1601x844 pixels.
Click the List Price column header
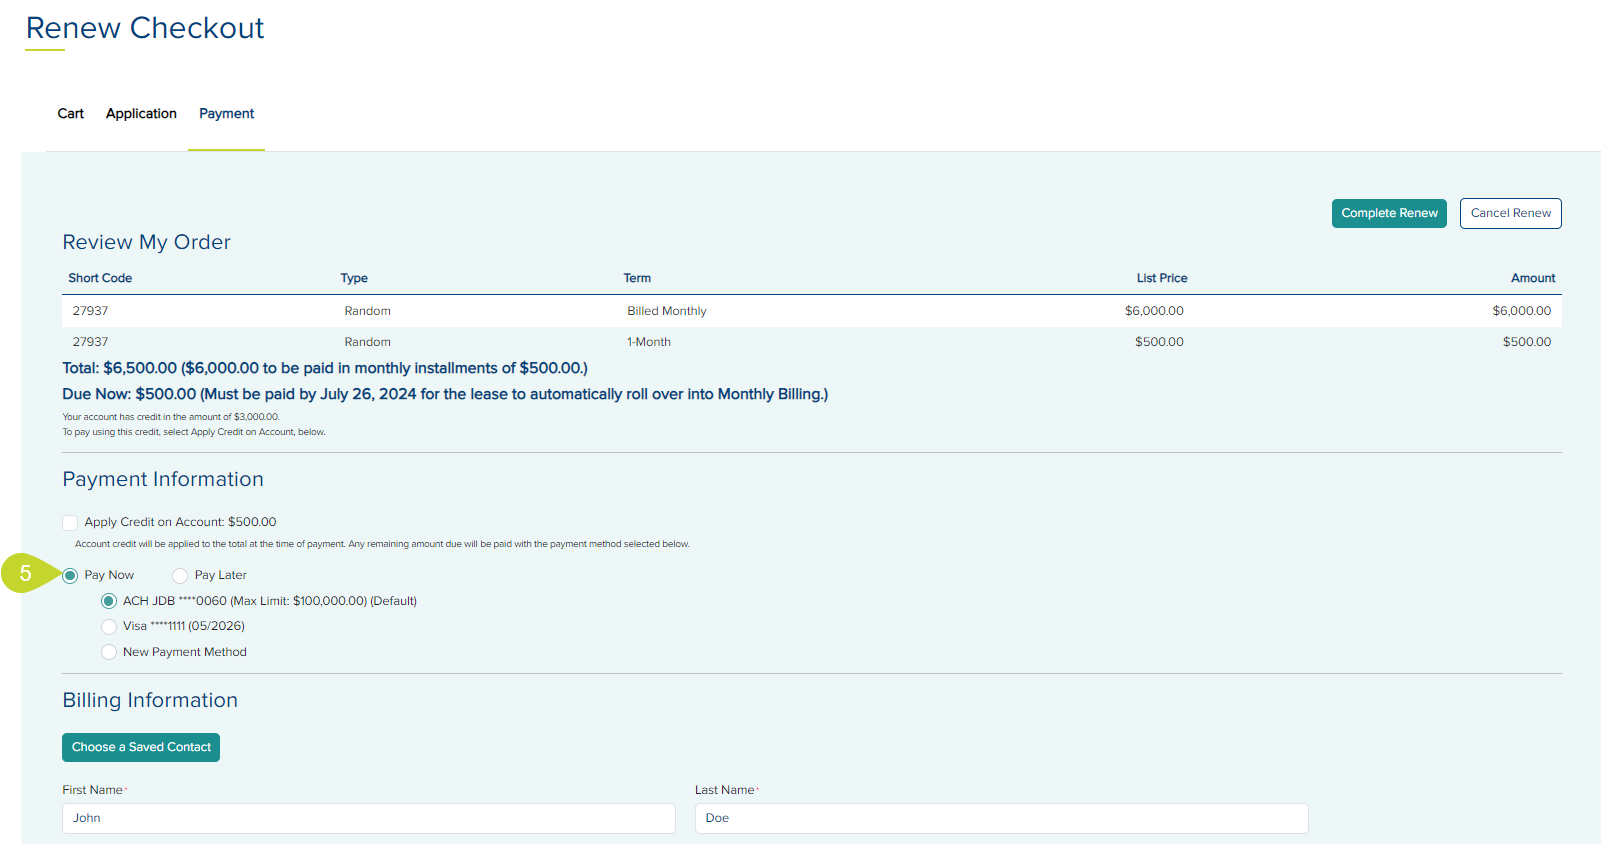1161,278
